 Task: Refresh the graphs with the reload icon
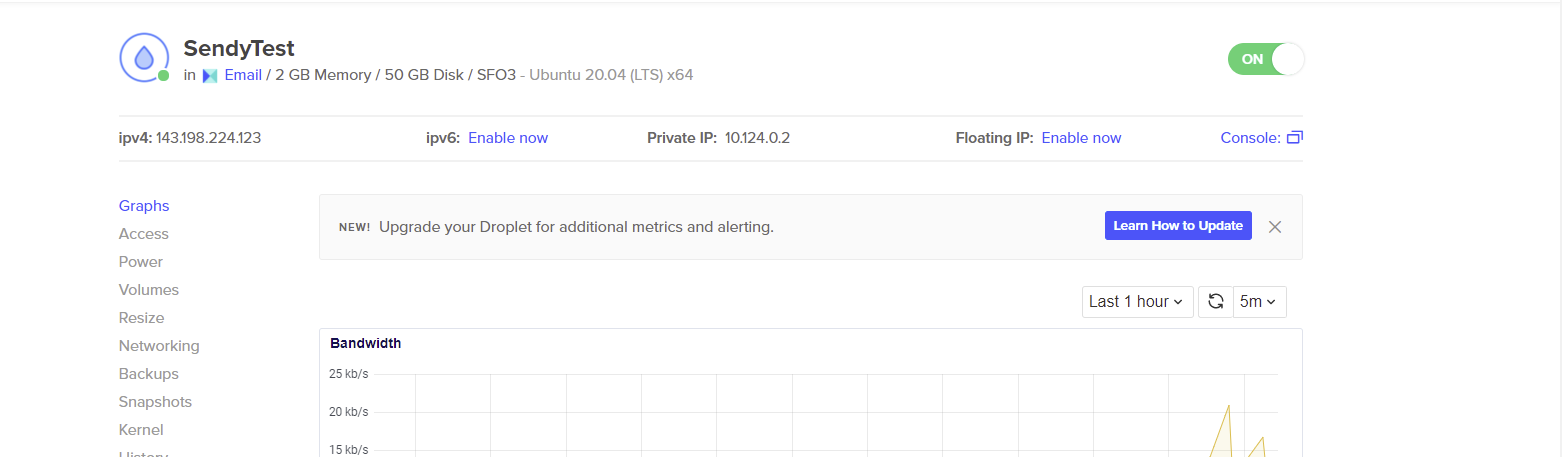[1216, 302]
